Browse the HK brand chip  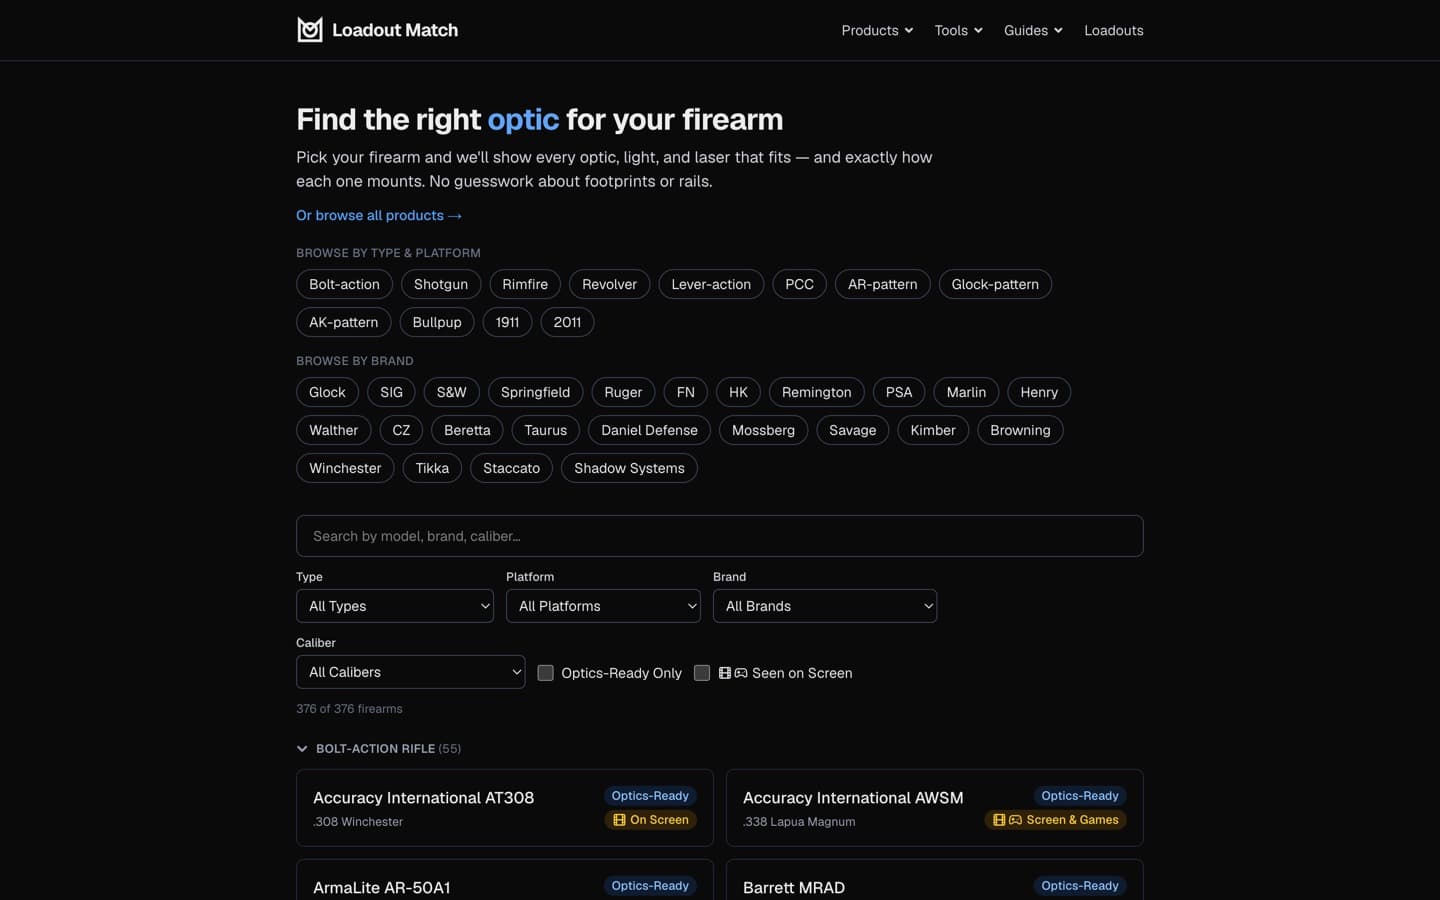[738, 392]
